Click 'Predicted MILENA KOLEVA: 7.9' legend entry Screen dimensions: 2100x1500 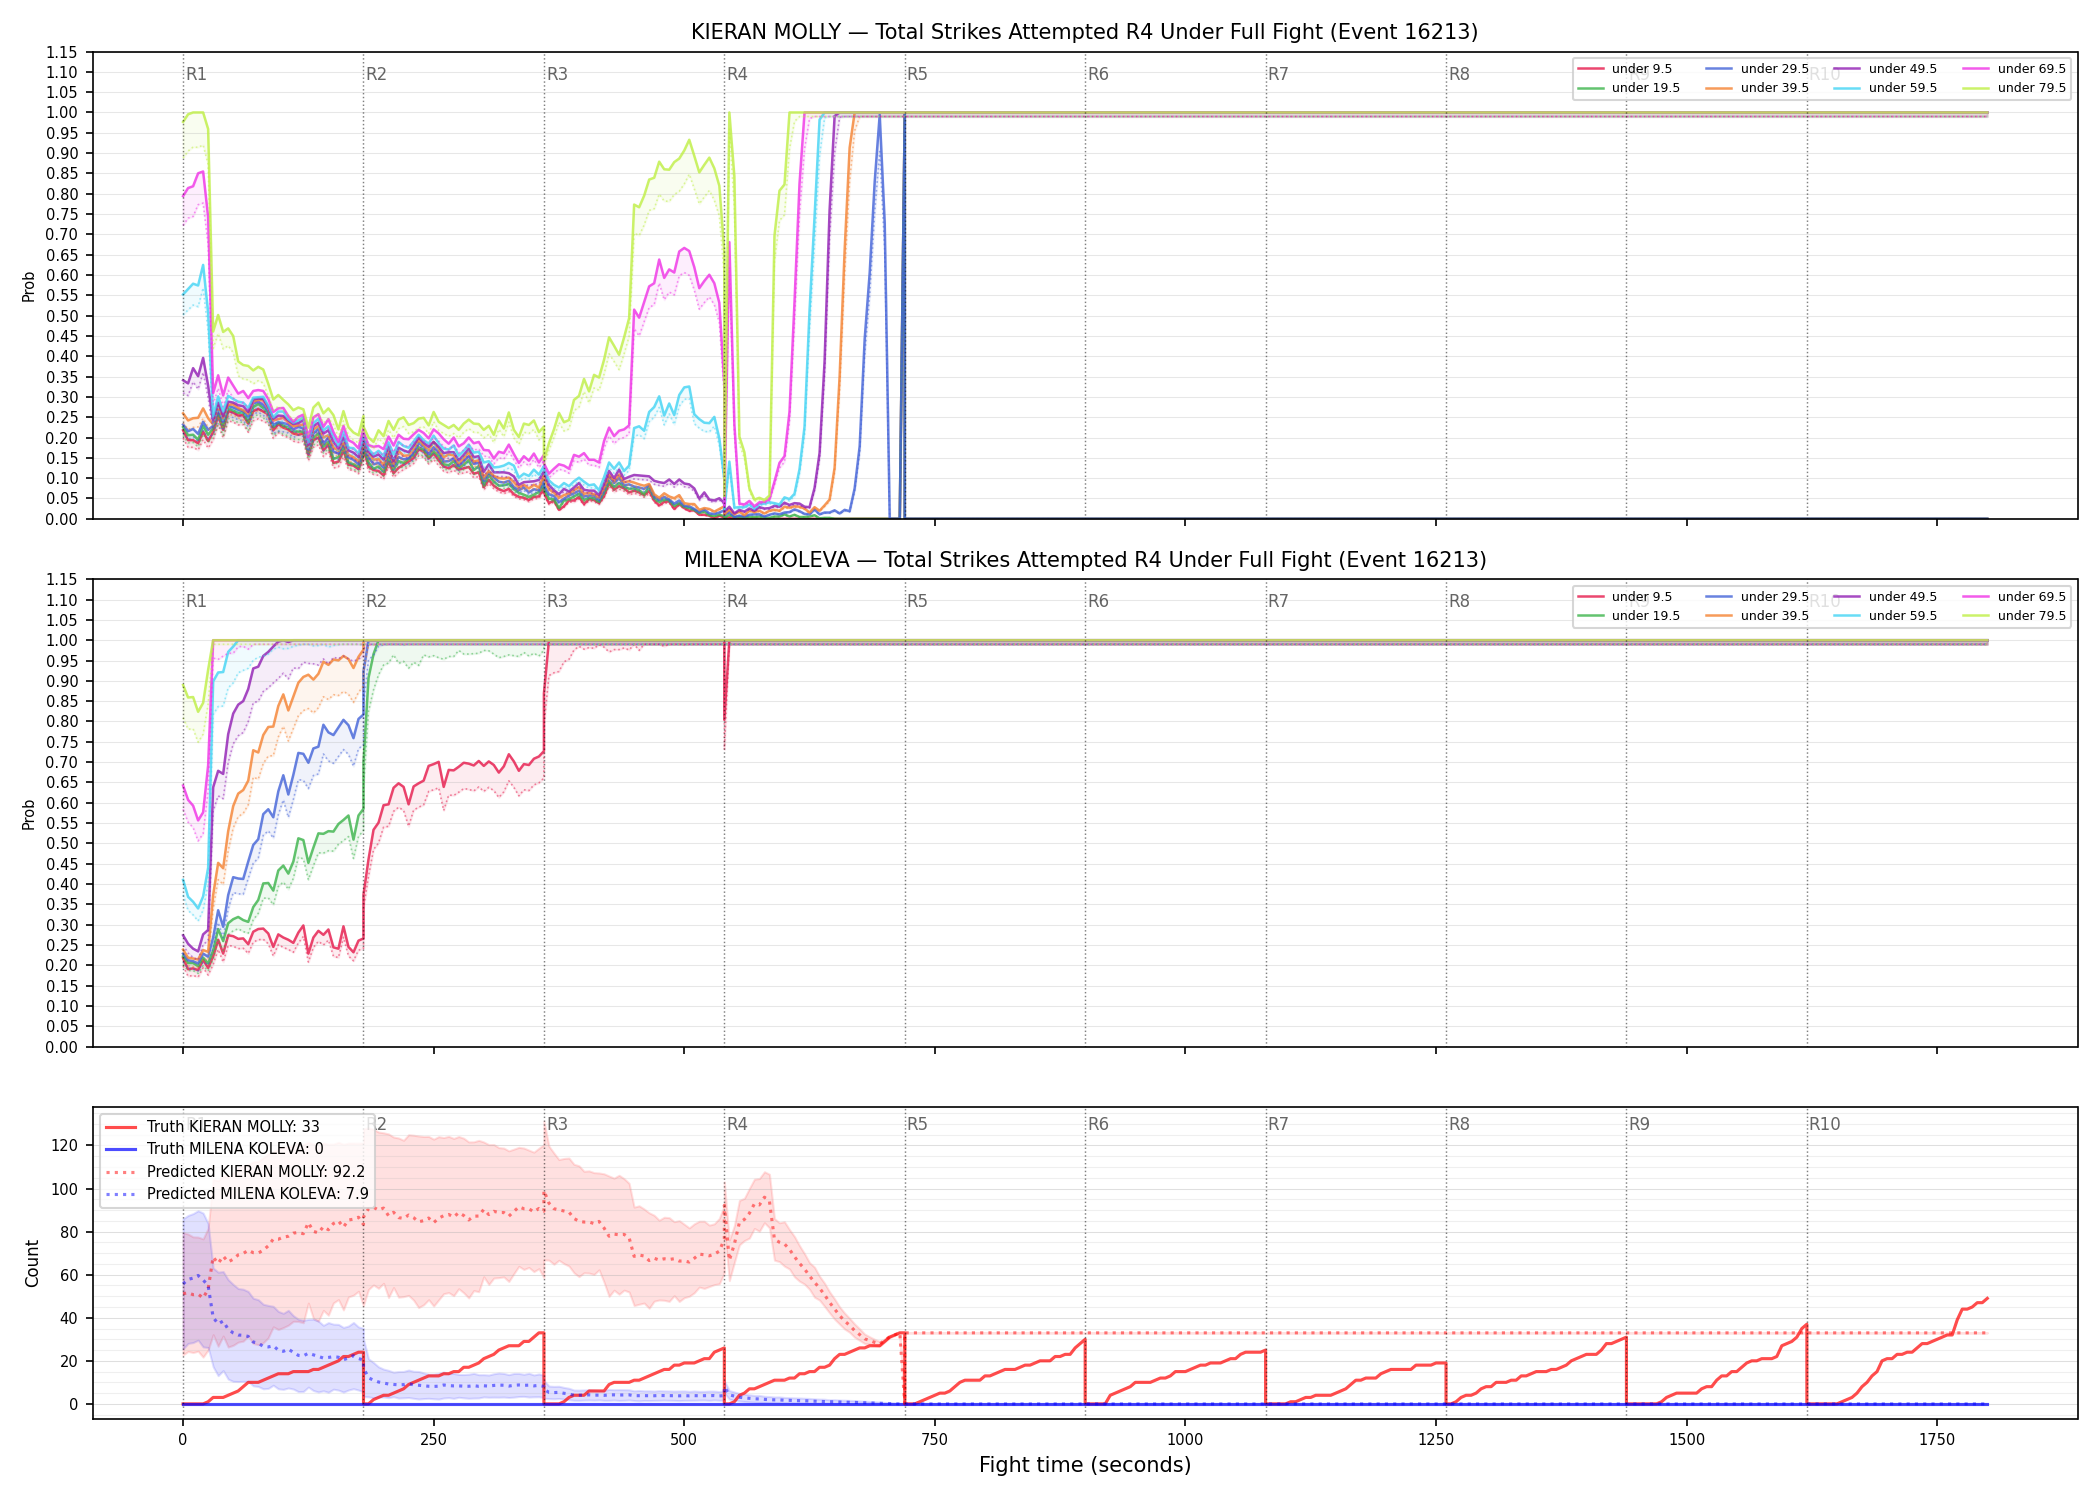[x=237, y=1194]
